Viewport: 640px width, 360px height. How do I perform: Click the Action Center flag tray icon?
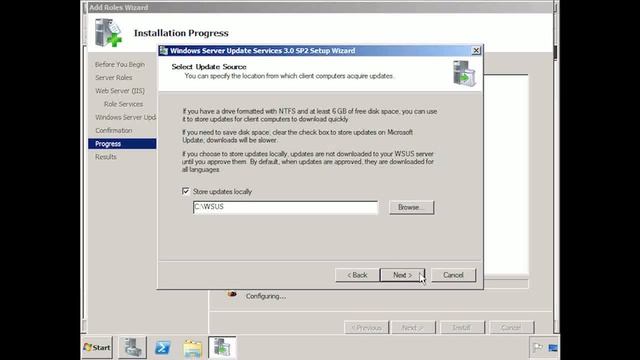[x=538, y=348]
